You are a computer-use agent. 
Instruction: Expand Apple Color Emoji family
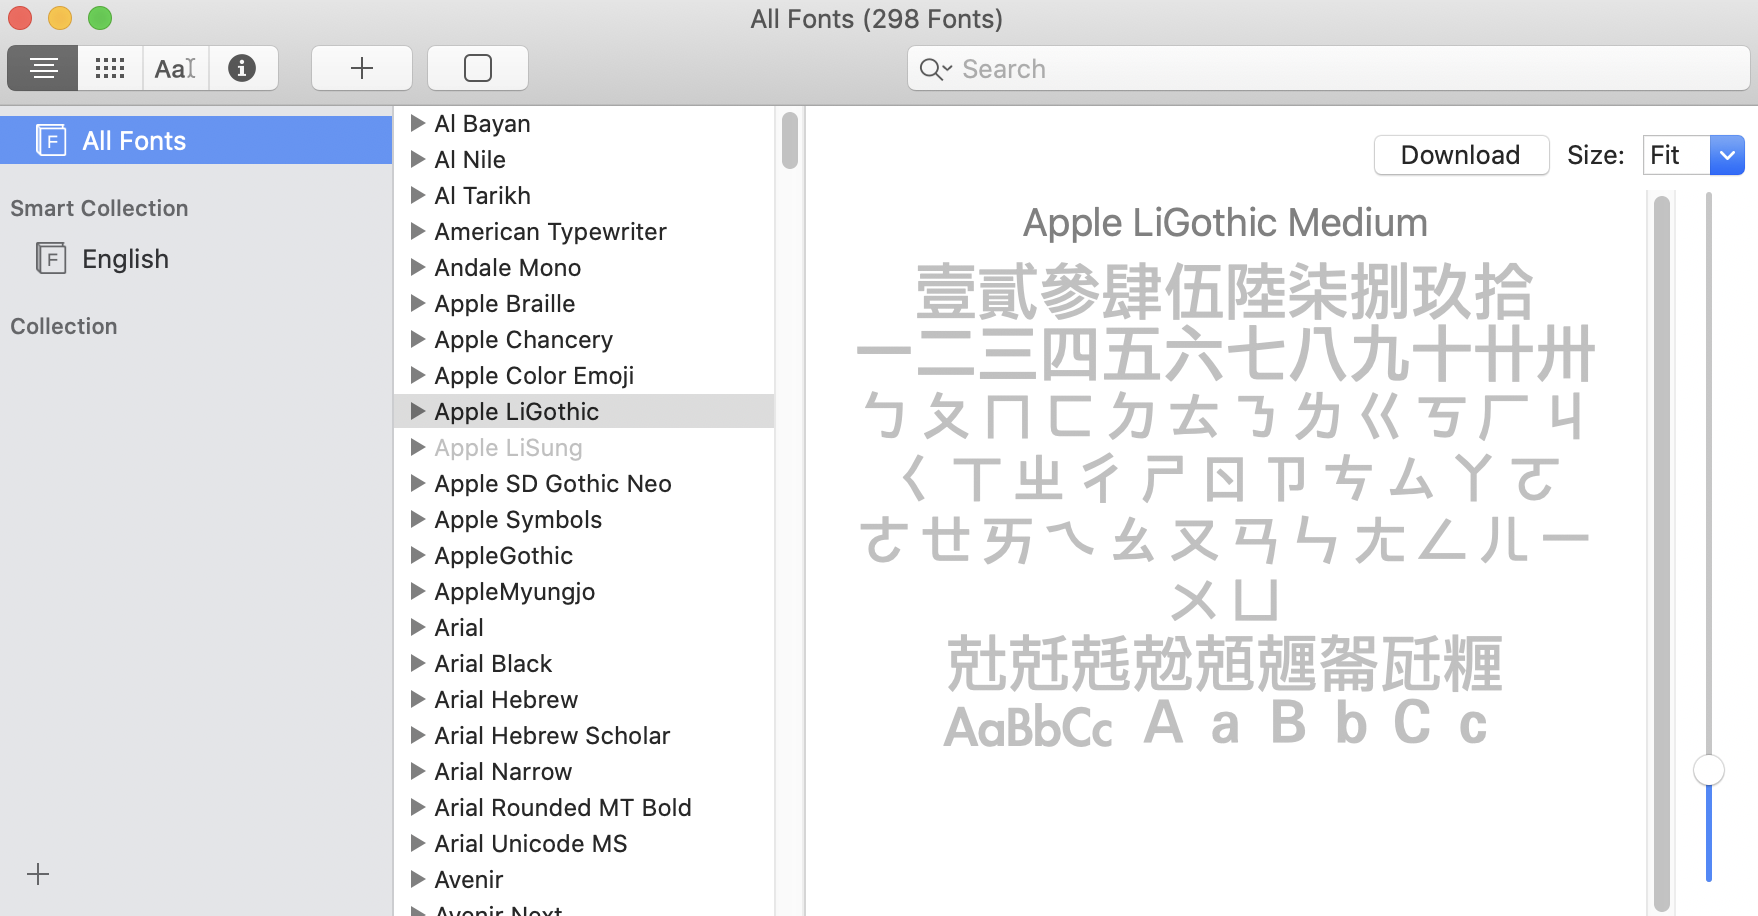click(x=418, y=375)
